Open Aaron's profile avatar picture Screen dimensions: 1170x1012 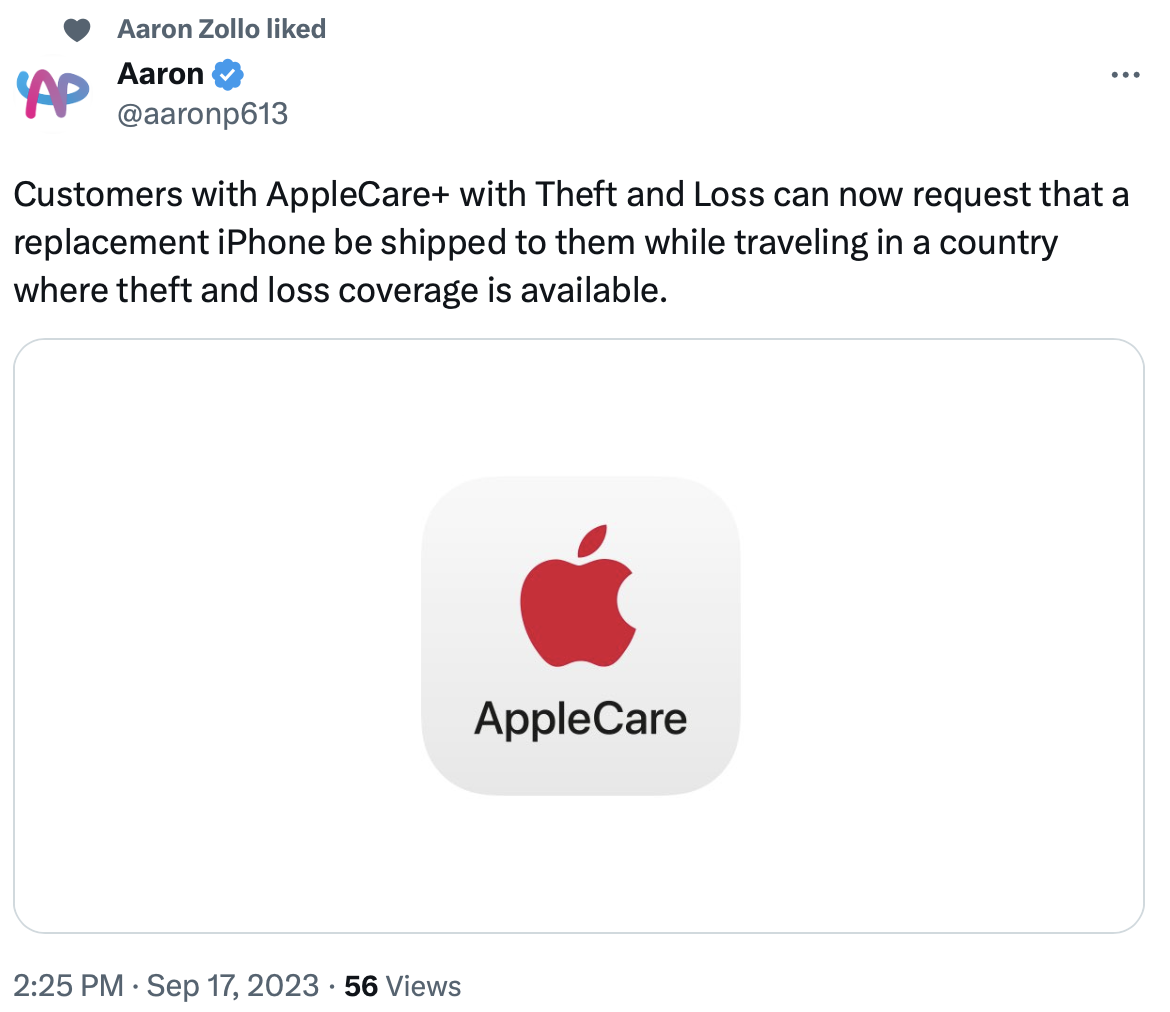54,93
